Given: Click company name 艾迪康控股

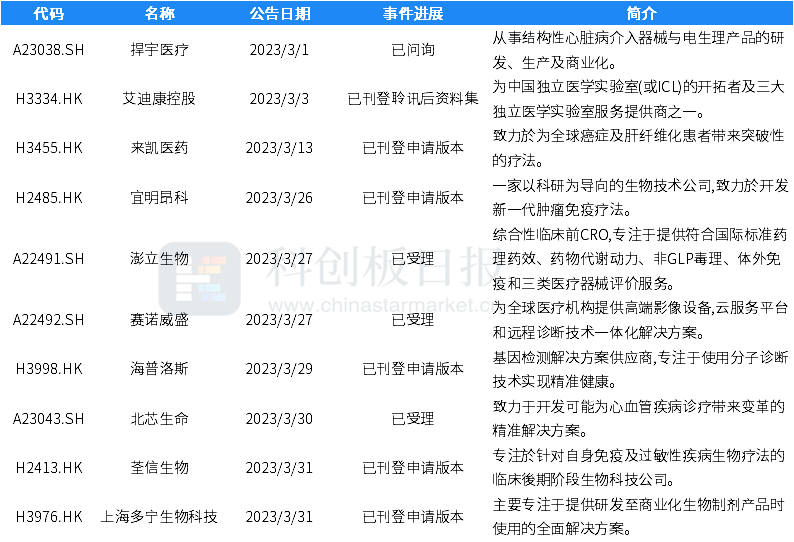Looking at the screenshot, I should tap(160, 99).
